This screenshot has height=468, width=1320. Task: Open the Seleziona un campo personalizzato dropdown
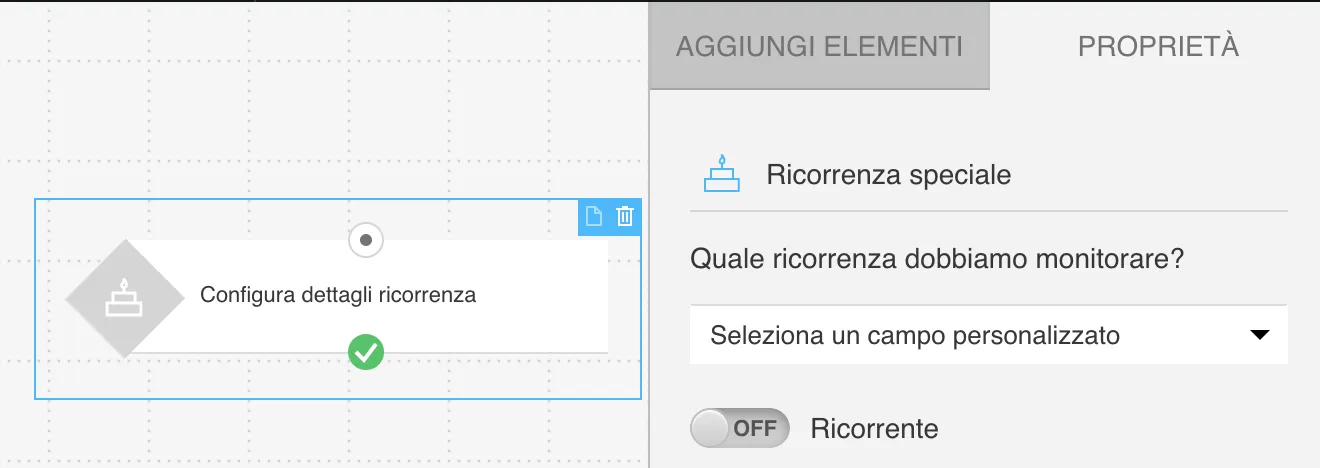pos(989,335)
